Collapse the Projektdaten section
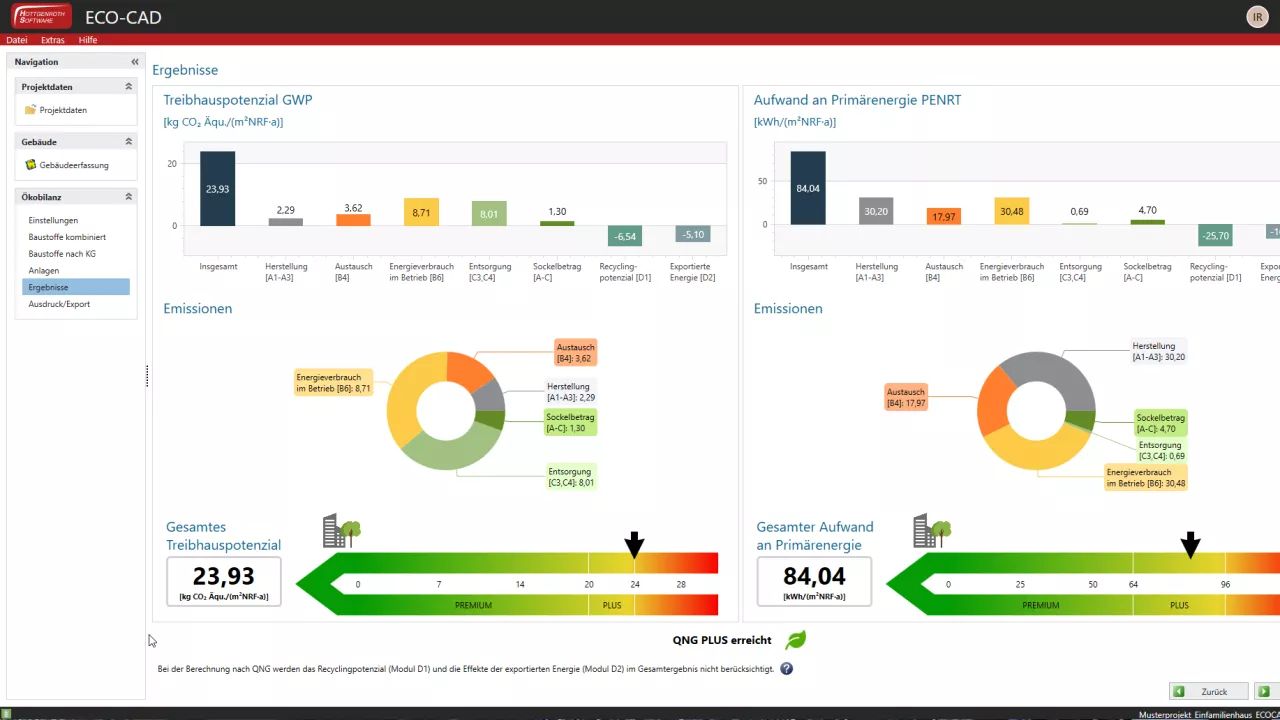1280x720 pixels. coord(128,87)
